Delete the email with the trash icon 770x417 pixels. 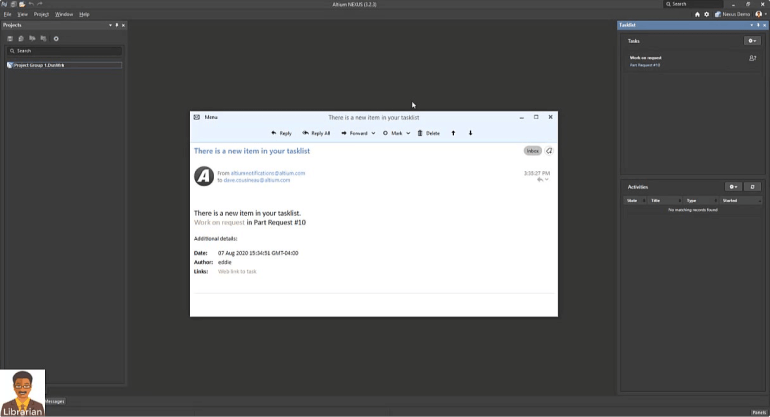[x=429, y=133]
